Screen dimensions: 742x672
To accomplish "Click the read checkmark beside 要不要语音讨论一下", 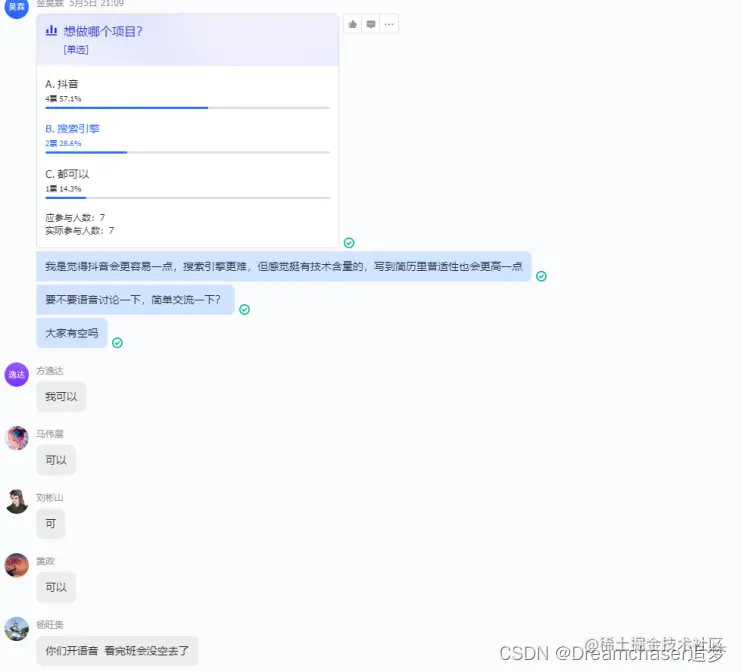I will (244, 309).
